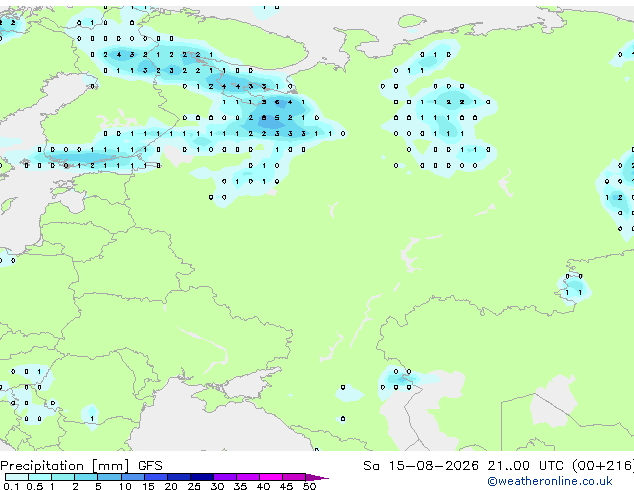Select the '10' legend scale label
Viewport: 634px width, 490px height.
click(125, 486)
